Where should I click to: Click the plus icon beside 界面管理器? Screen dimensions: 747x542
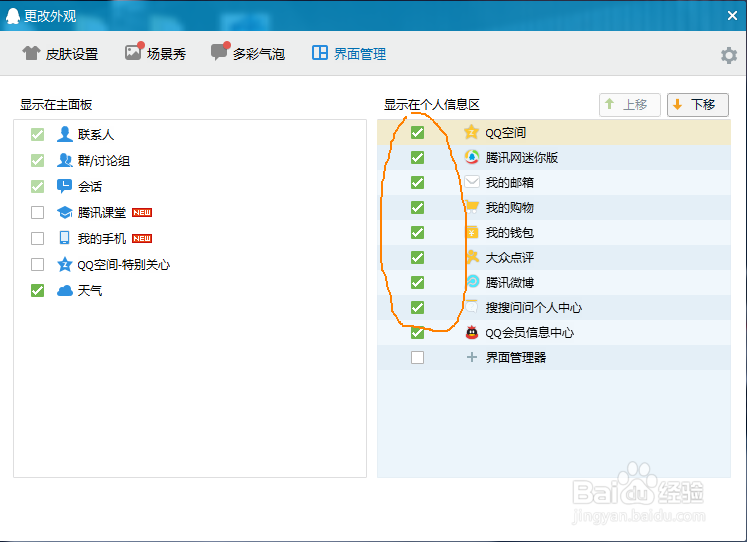tap(472, 357)
